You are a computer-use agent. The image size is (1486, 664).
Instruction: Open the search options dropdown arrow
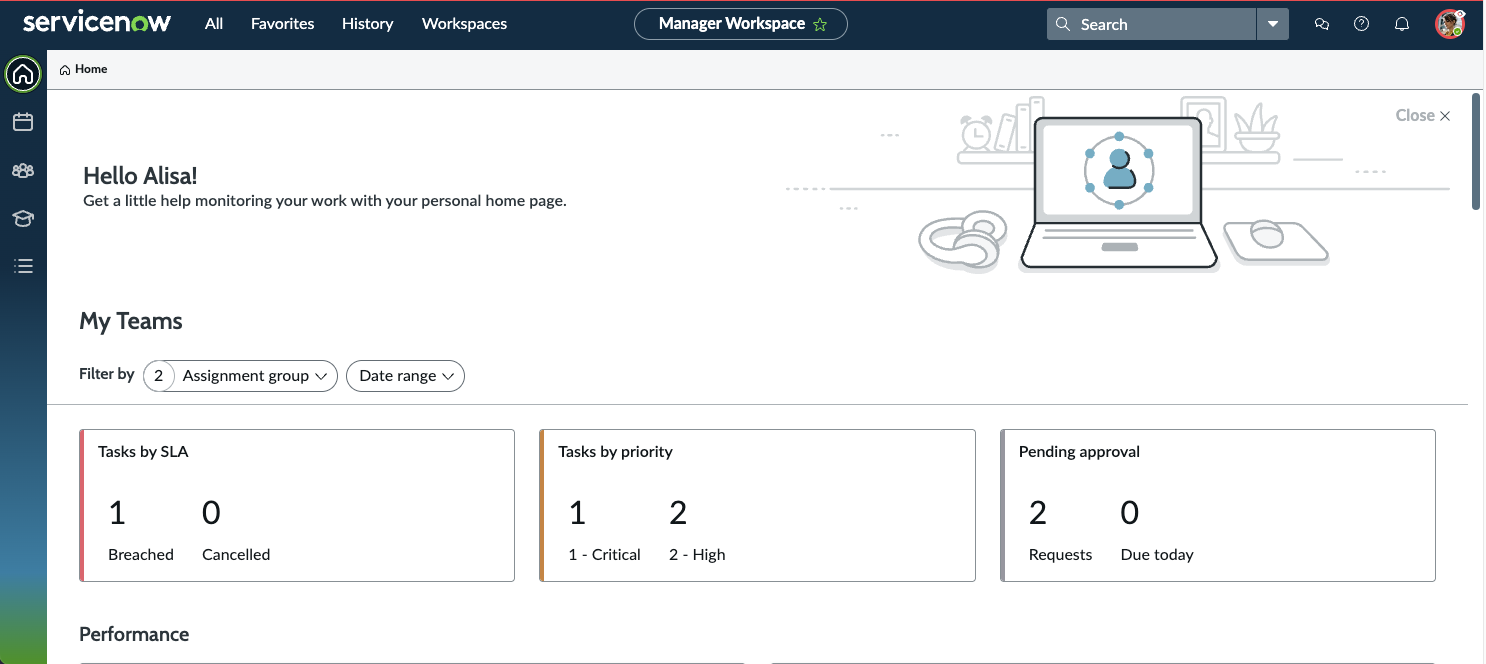(1273, 25)
